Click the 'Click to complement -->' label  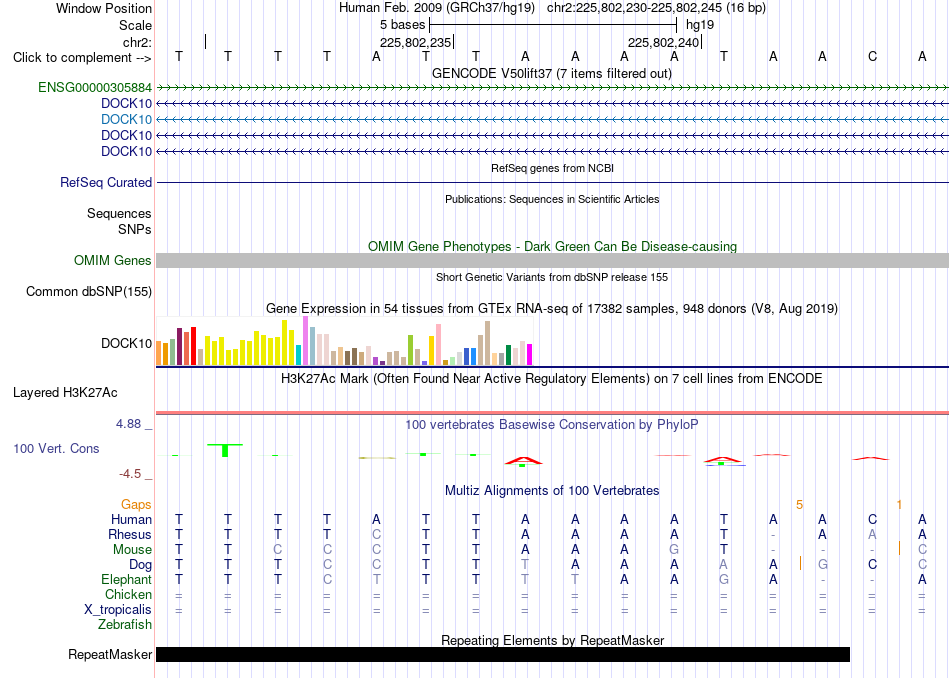pos(82,58)
